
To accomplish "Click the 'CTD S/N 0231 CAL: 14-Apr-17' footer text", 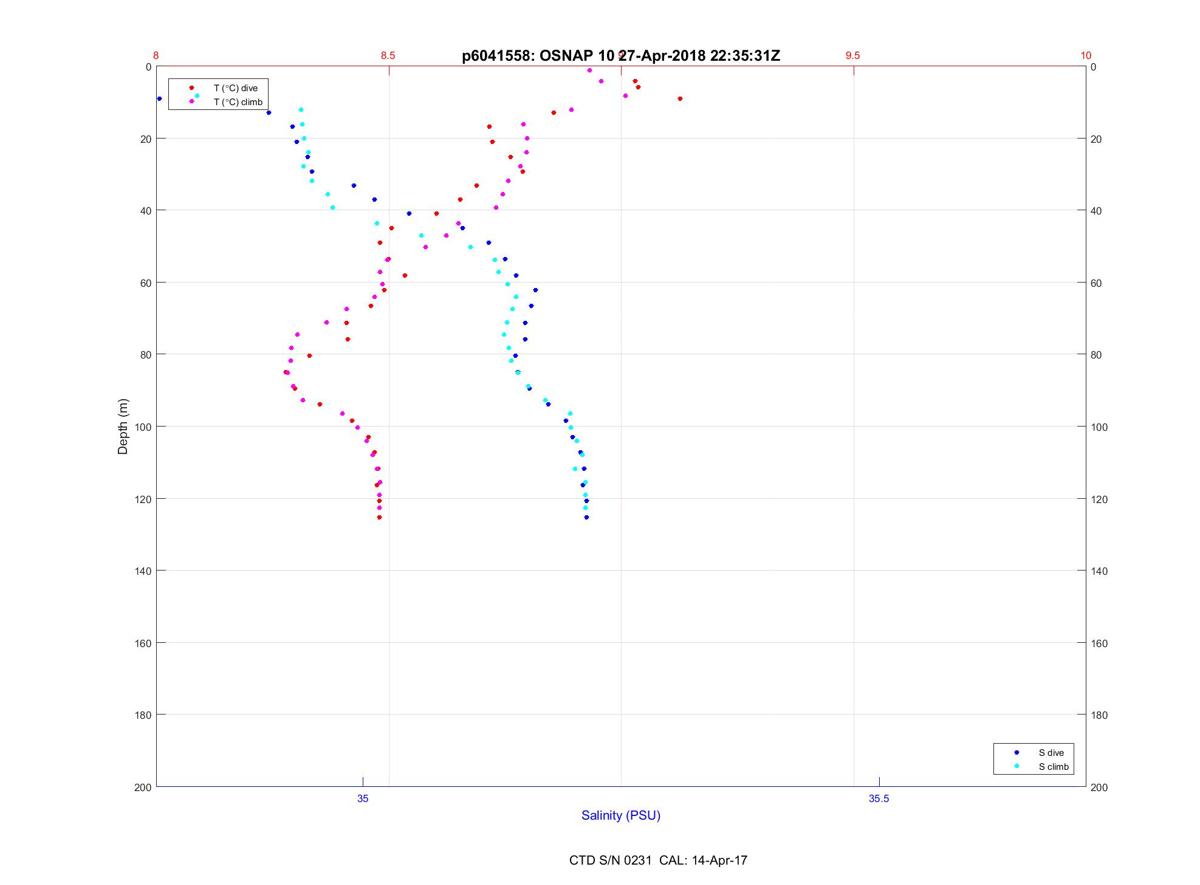I will click(658, 860).
